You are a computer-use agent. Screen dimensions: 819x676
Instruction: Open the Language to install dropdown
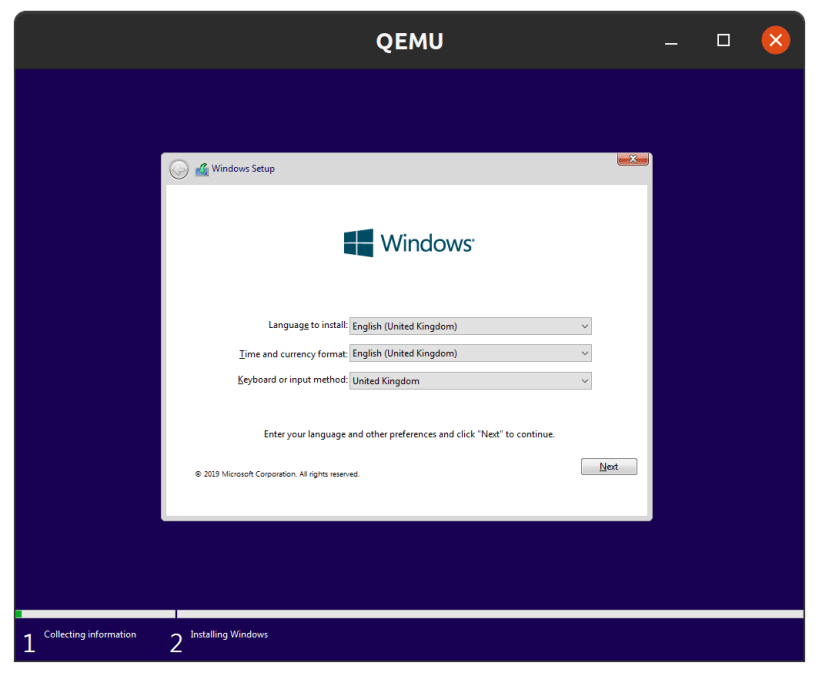pos(470,326)
